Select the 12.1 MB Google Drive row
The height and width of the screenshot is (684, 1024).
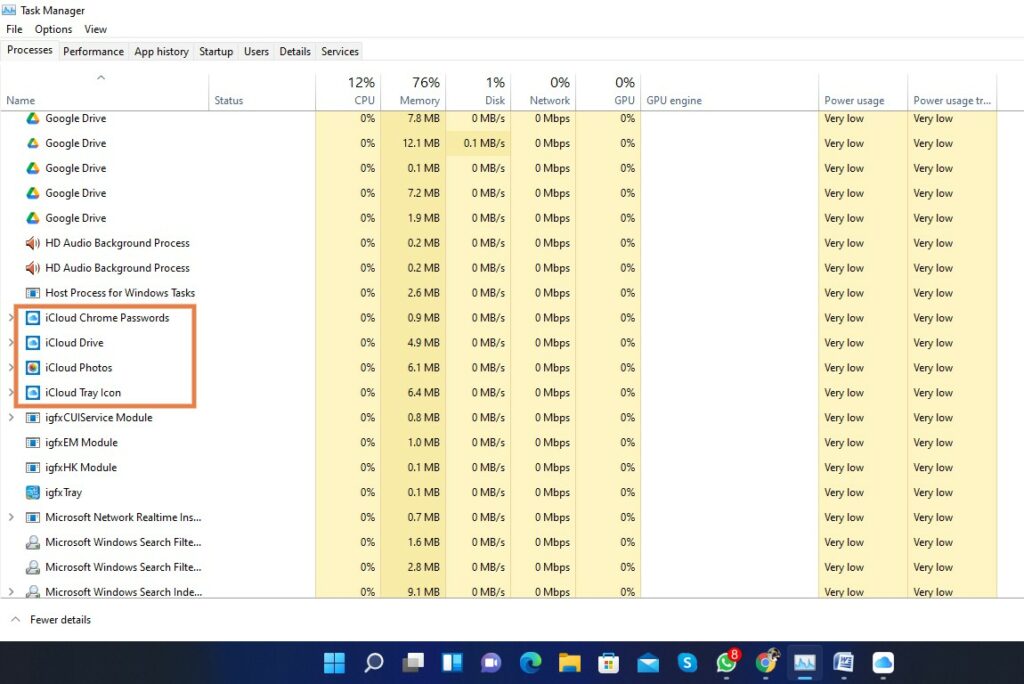coord(499,143)
